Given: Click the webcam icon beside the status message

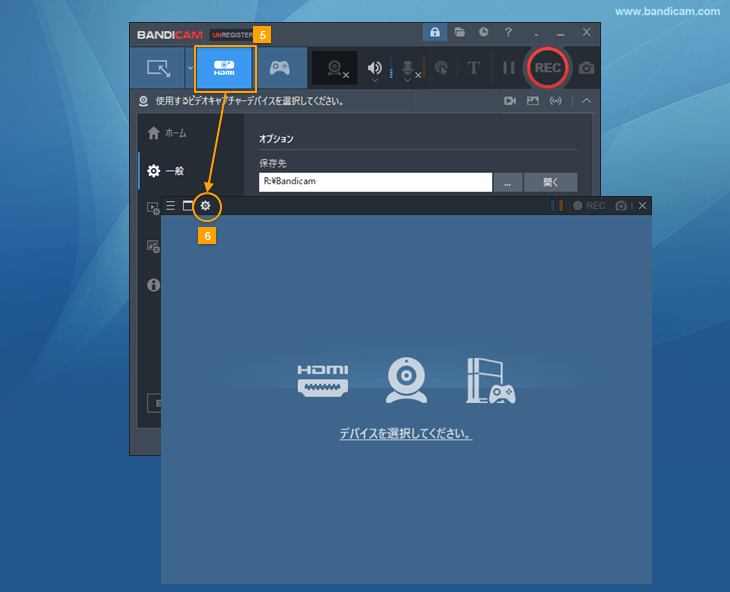Looking at the screenshot, I should pos(143,101).
